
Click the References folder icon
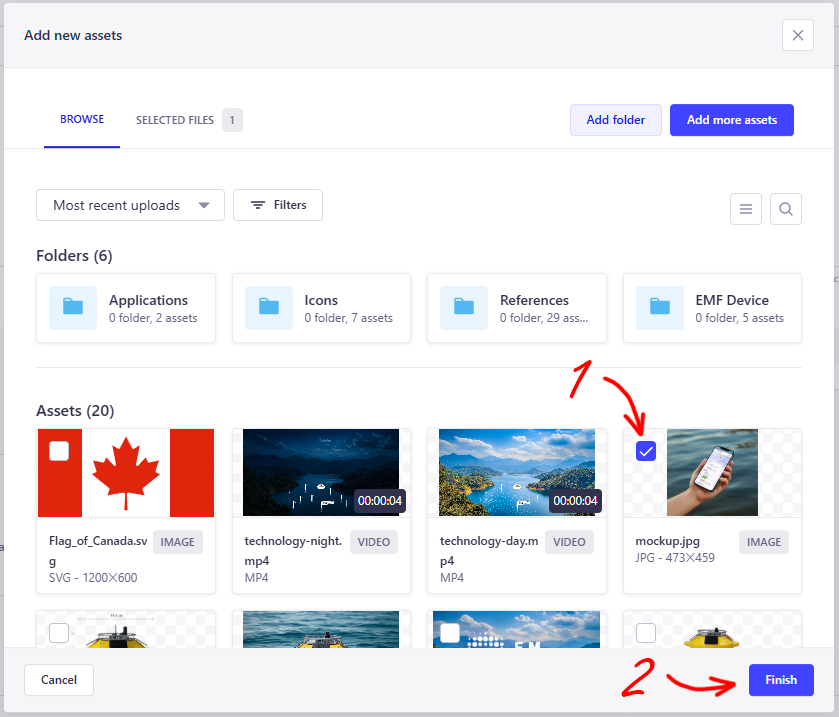click(464, 308)
